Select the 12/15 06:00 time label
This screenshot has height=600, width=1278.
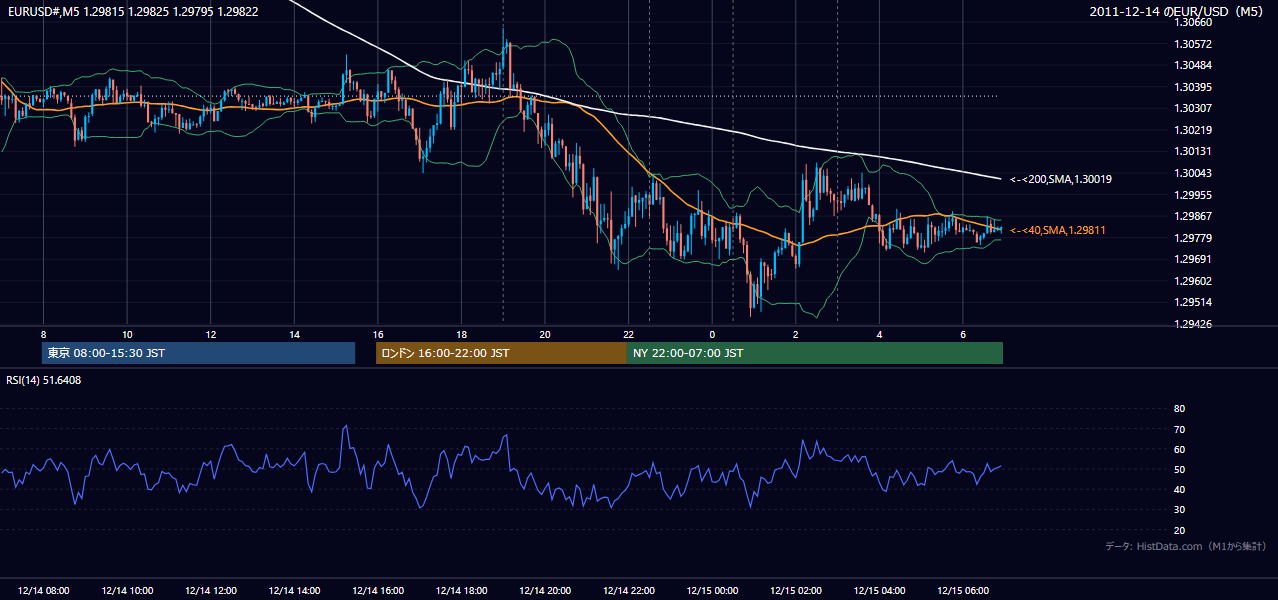pyautogui.click(x=963, y=591)
